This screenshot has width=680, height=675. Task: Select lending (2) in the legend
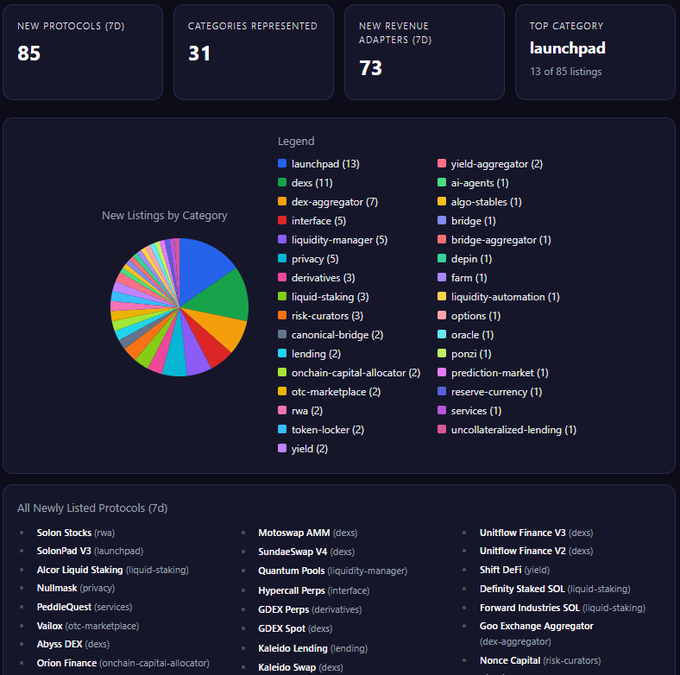(x=309, y=354)
